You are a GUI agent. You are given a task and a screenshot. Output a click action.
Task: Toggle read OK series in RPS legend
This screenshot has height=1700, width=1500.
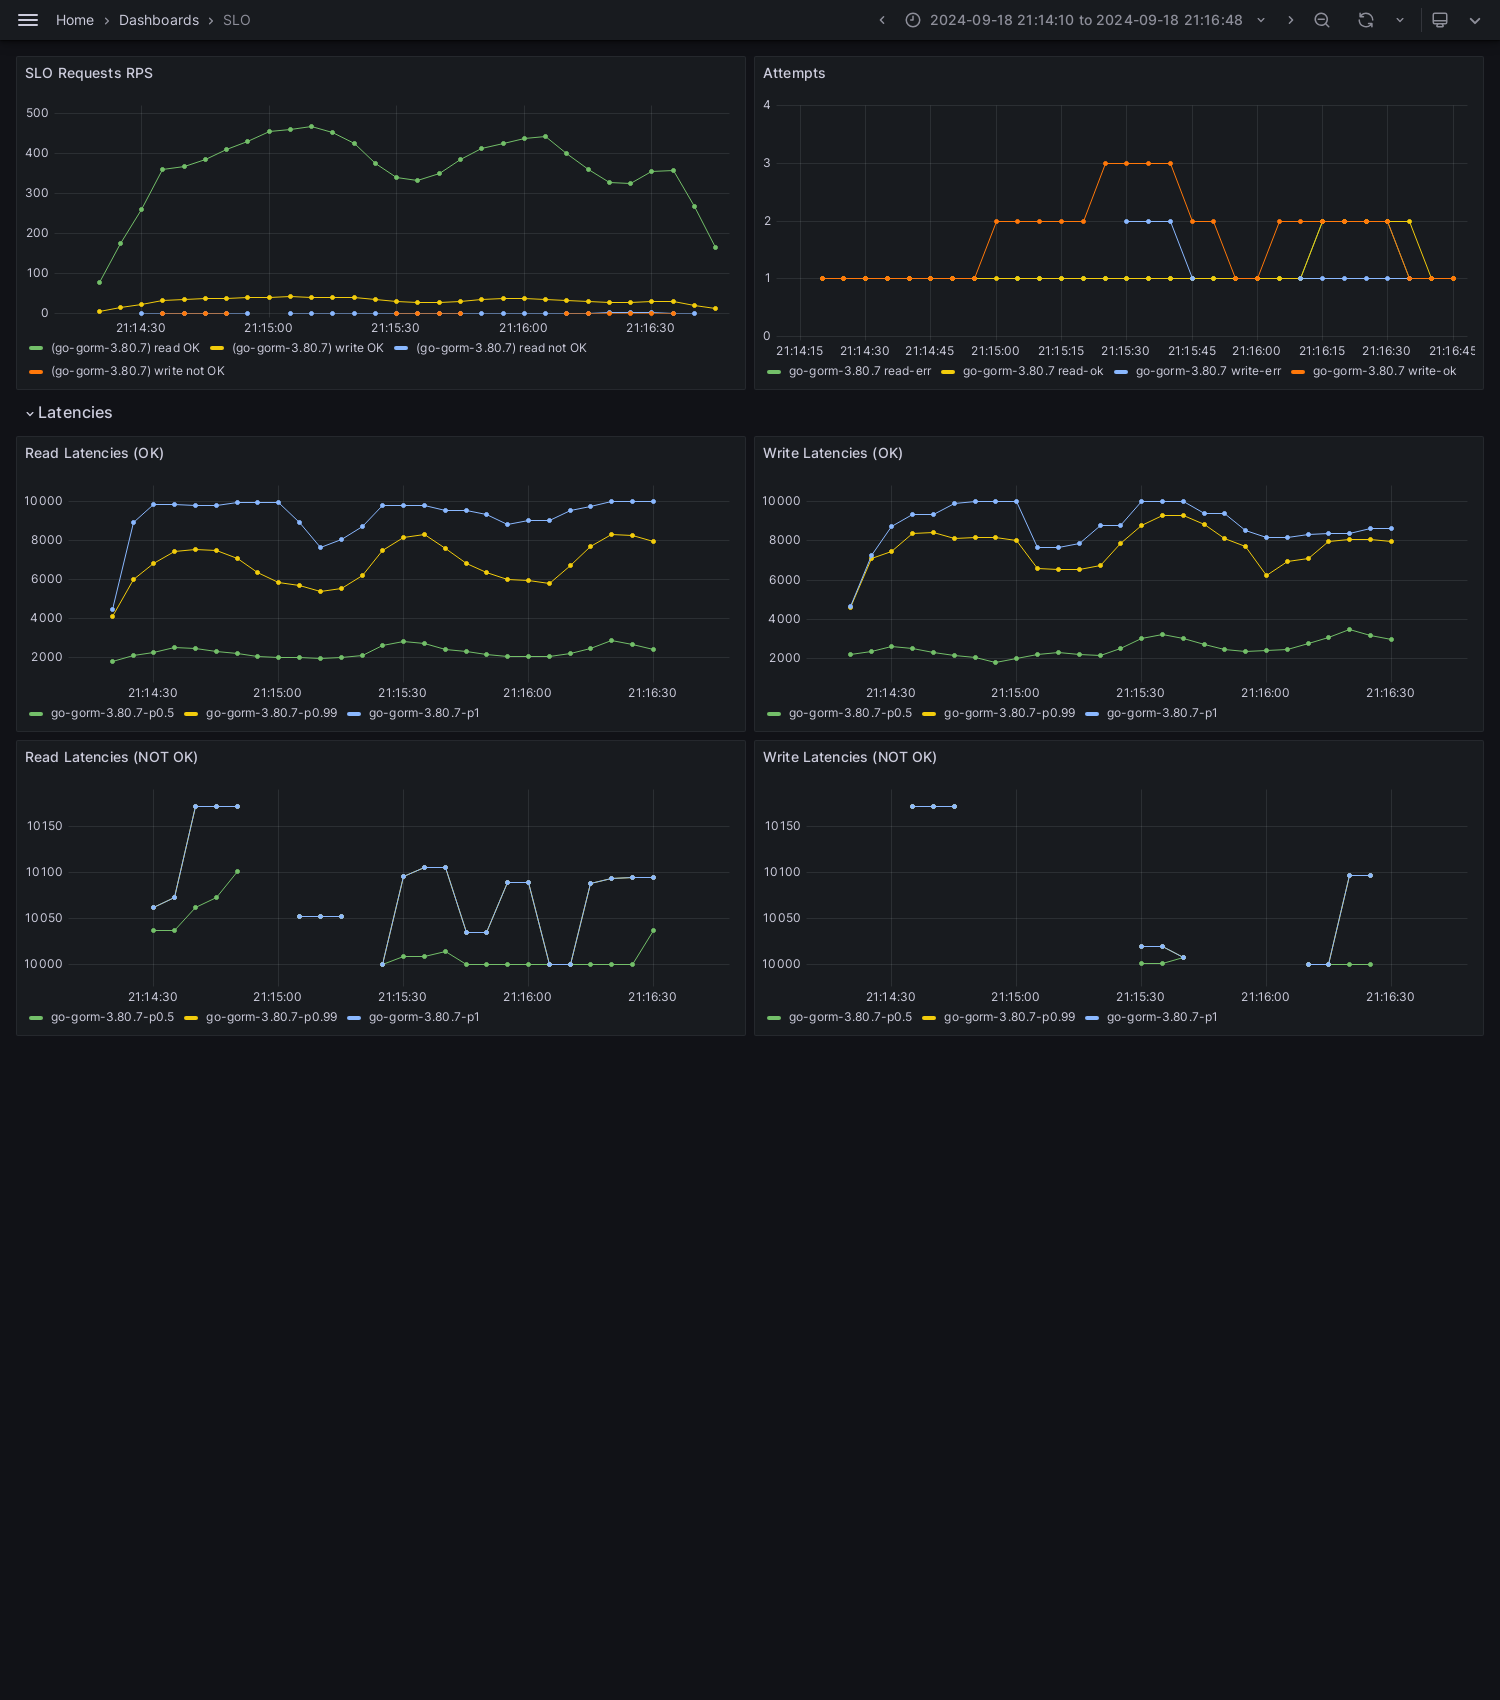(125, 348)
